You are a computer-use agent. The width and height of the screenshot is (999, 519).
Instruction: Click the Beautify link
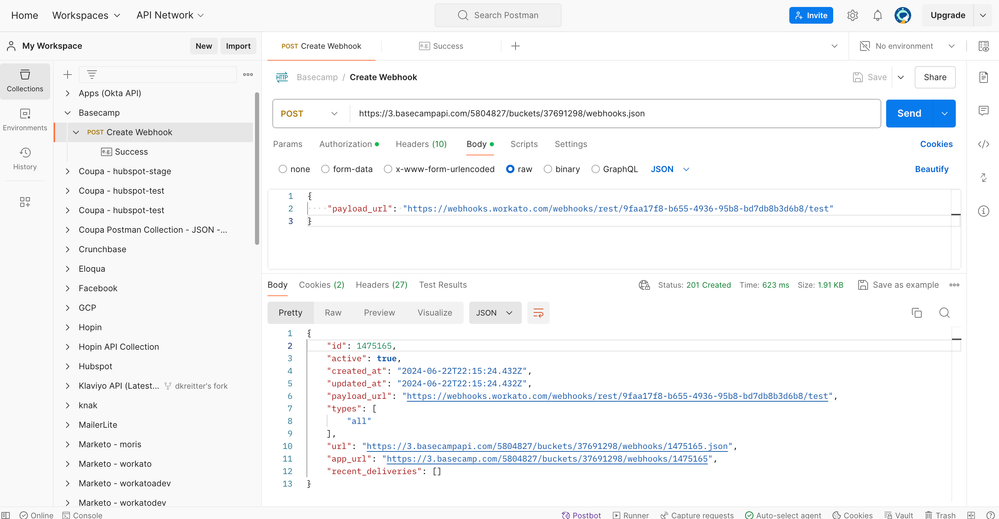(931, 169)
